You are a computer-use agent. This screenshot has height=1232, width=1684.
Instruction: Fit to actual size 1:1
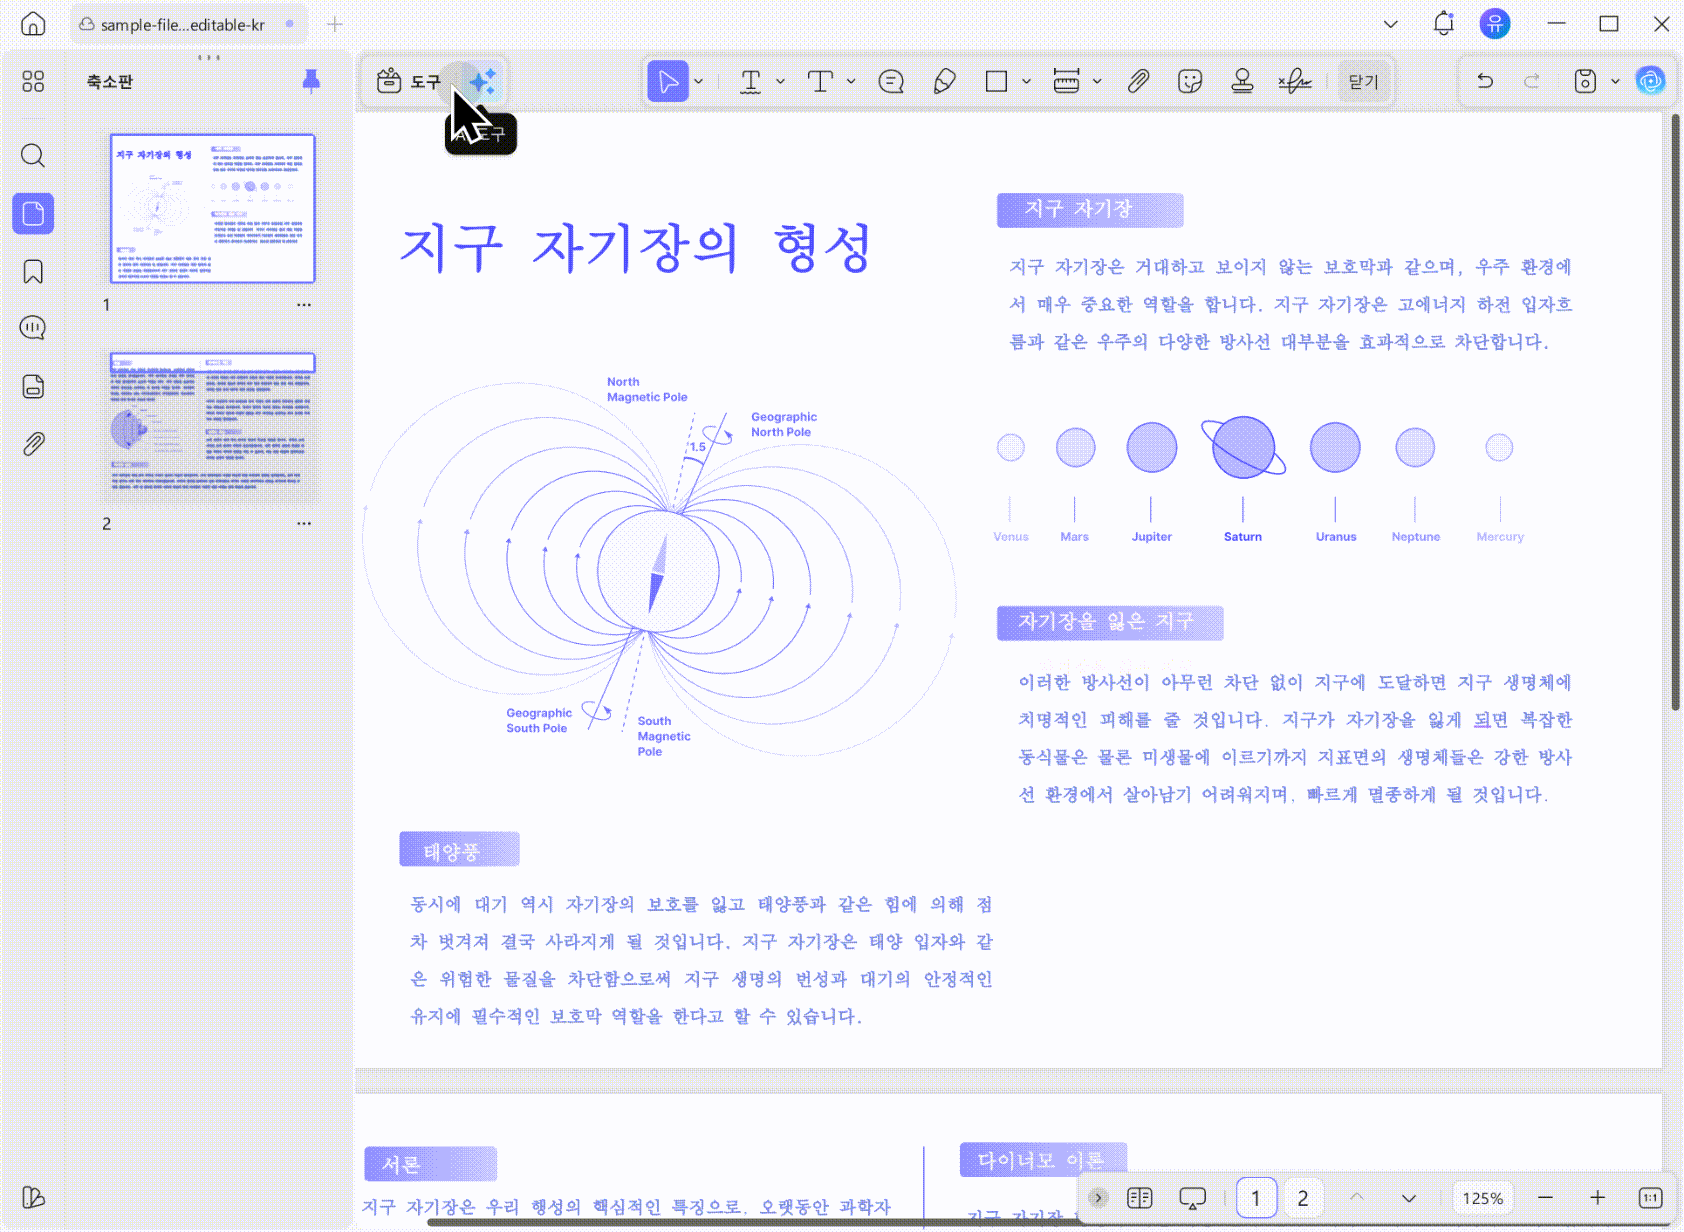tap(1650, 1198)
